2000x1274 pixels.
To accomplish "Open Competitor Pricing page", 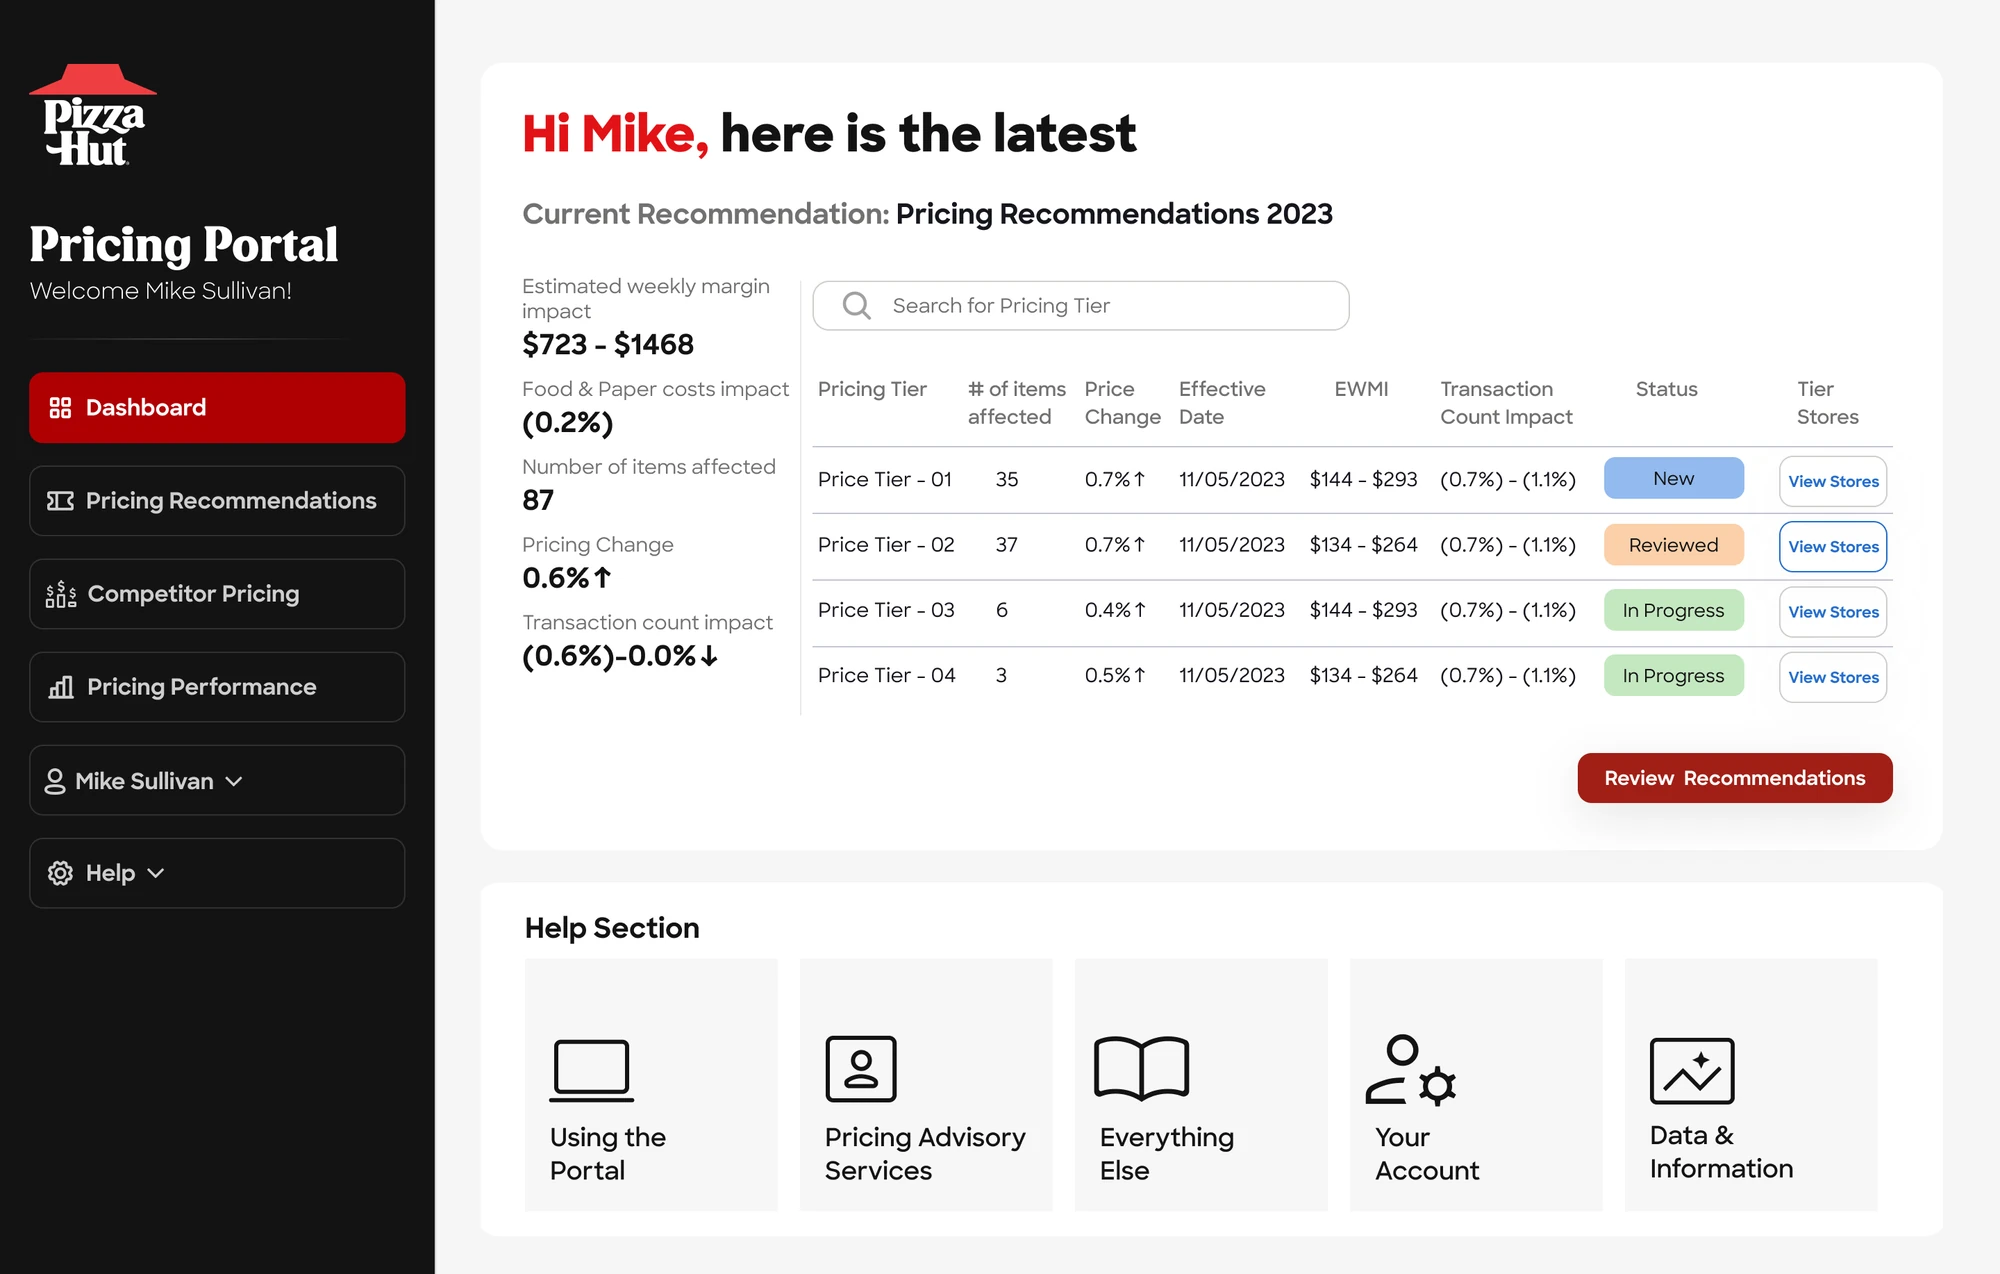I will pos(217,594).
